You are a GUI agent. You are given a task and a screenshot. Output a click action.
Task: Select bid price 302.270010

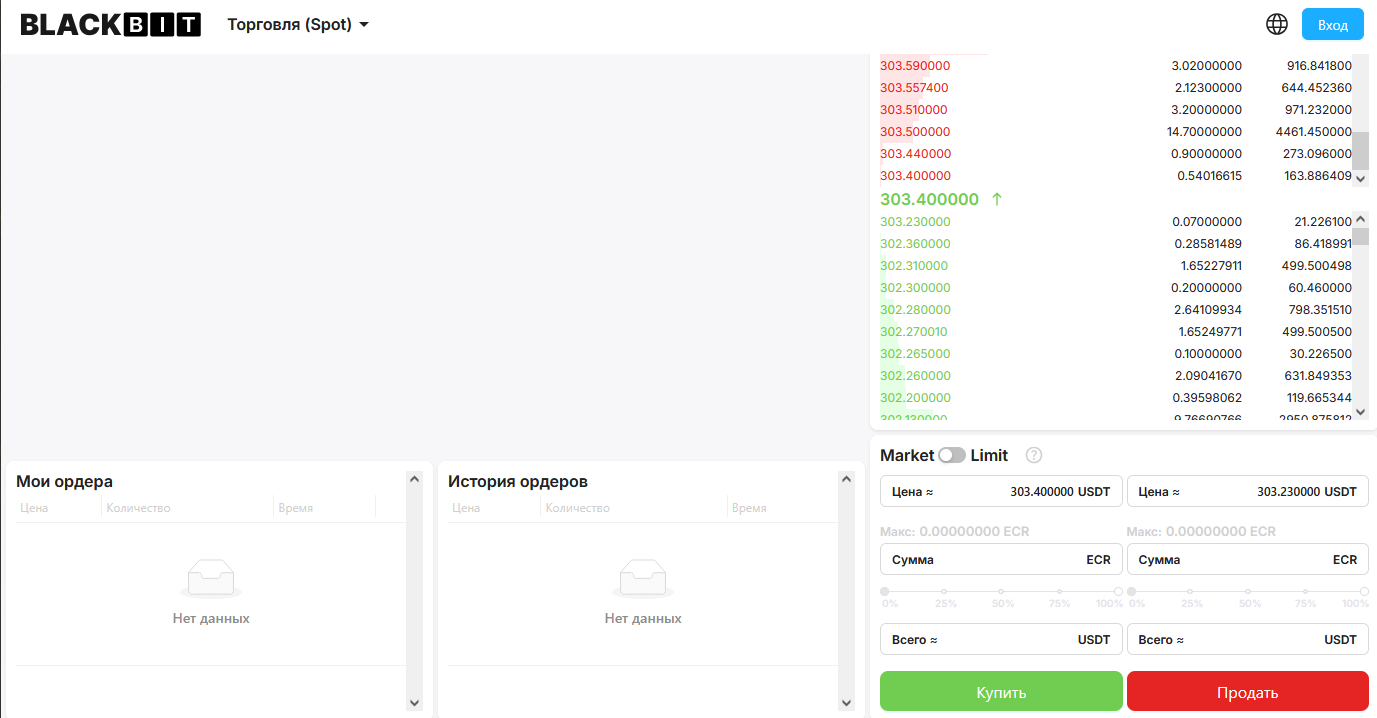pos(914,332)
